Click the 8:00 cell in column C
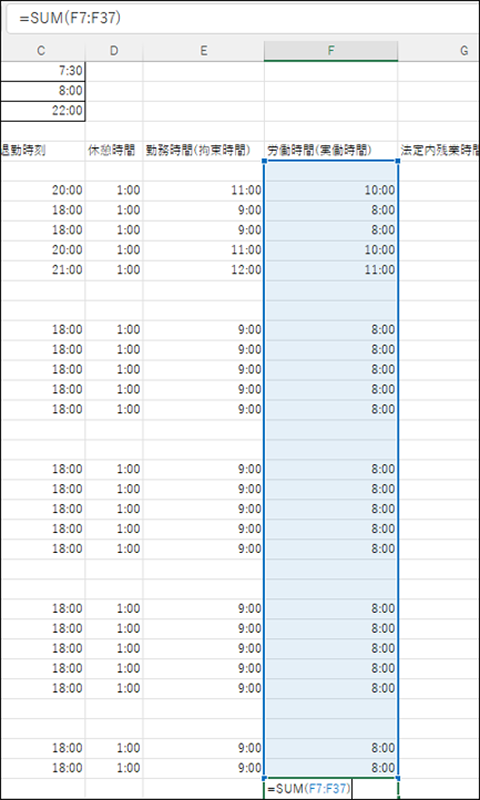The image size is (480, 800). tap(42, 91)
